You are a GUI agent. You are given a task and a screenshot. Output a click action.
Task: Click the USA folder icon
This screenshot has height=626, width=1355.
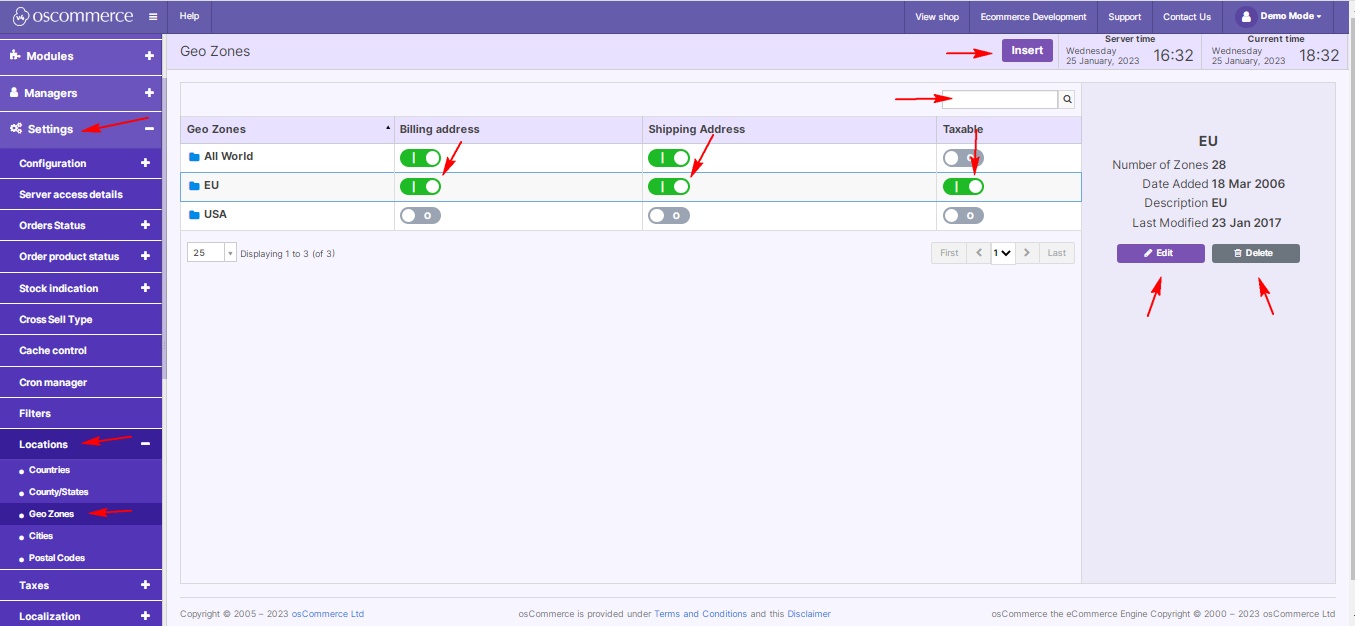194,215
